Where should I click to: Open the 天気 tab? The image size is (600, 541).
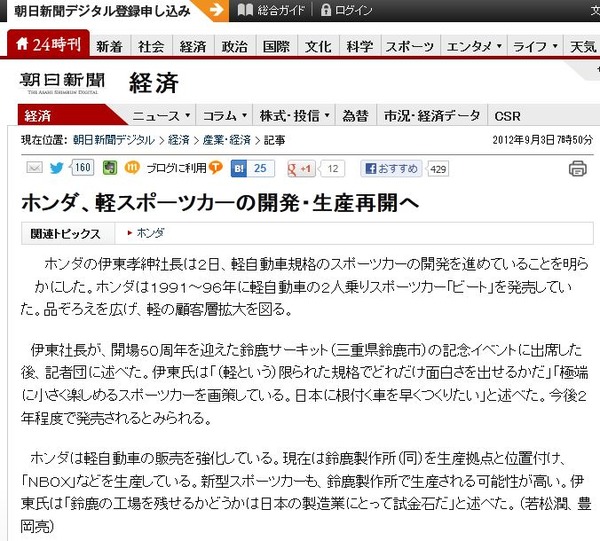tap(583, 46)
